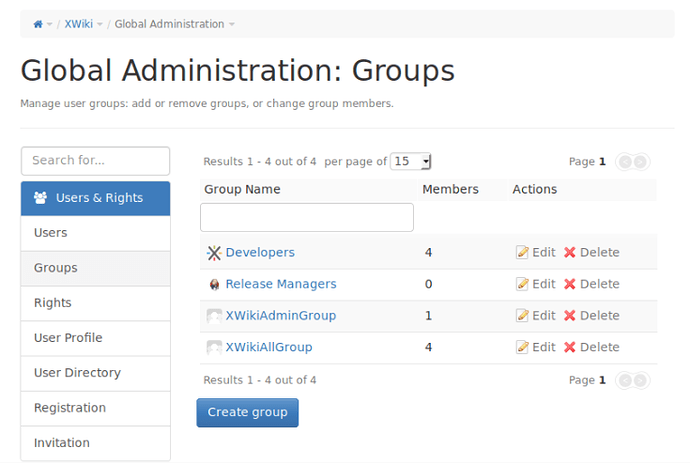Click the Developers members count 4
The width and height of the screenshot is (690, 464).
click(428, 252)
